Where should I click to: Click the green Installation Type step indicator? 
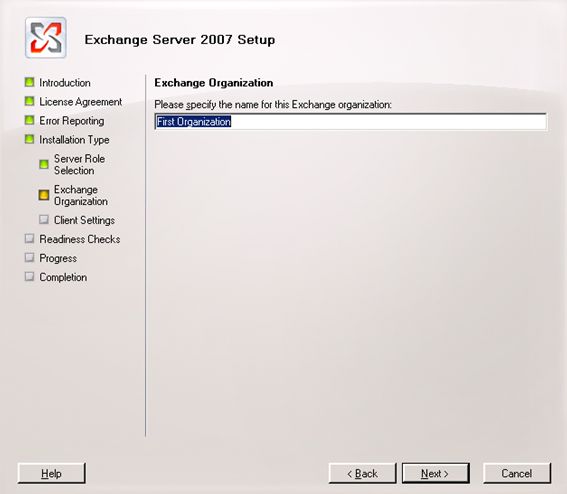coord(29,139)
